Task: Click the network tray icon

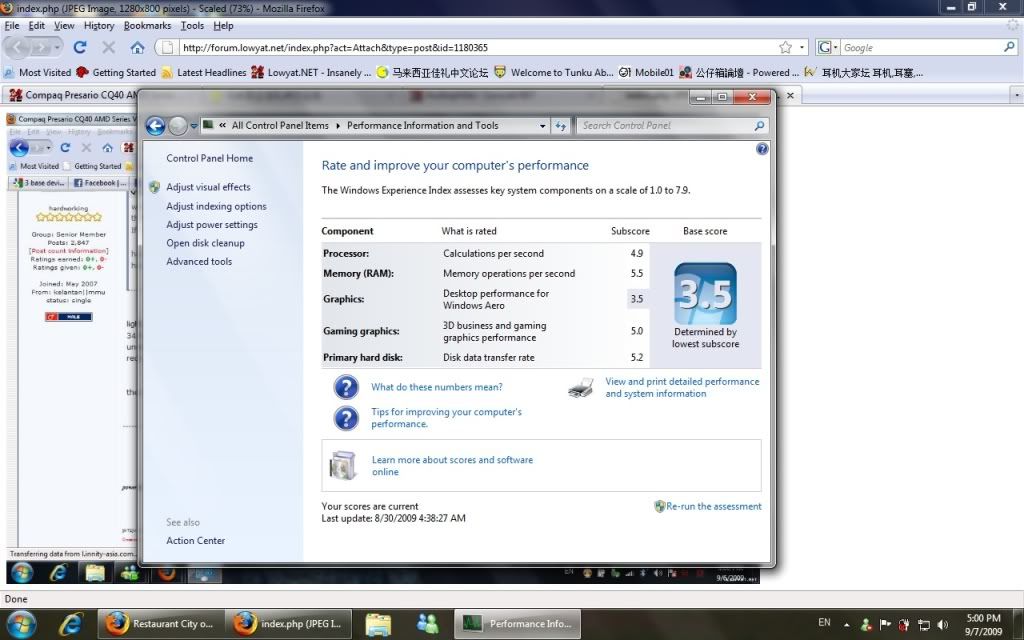Action: click(923, 624)
